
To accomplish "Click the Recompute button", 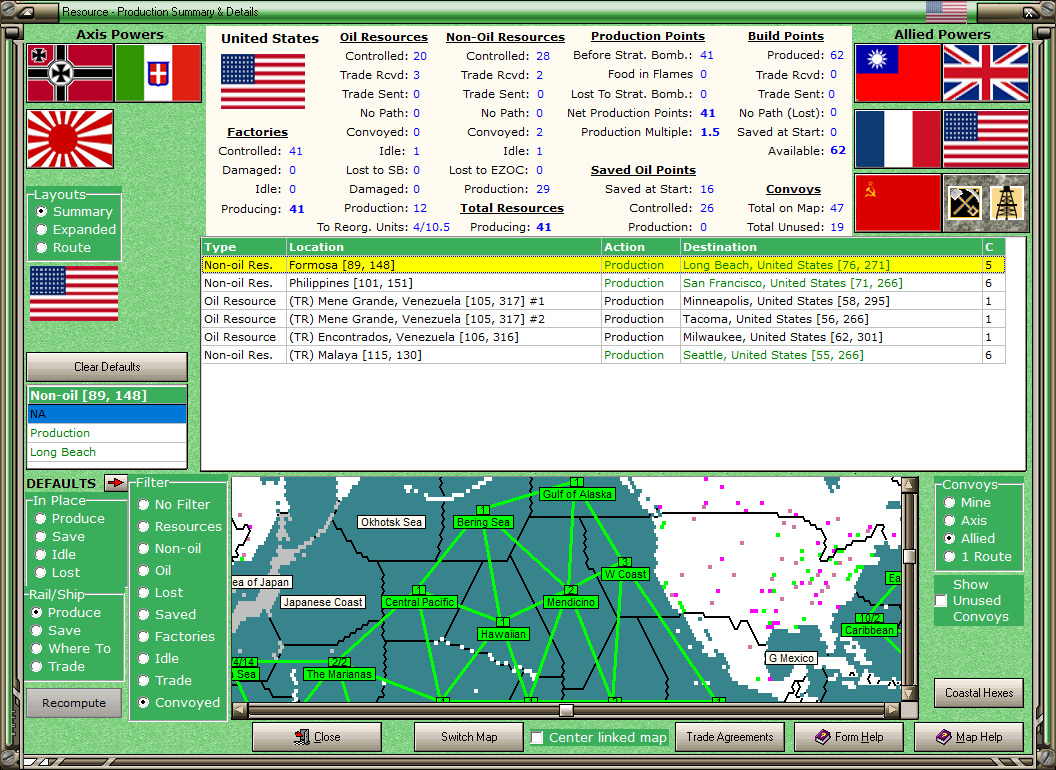I will pos(74,703).
